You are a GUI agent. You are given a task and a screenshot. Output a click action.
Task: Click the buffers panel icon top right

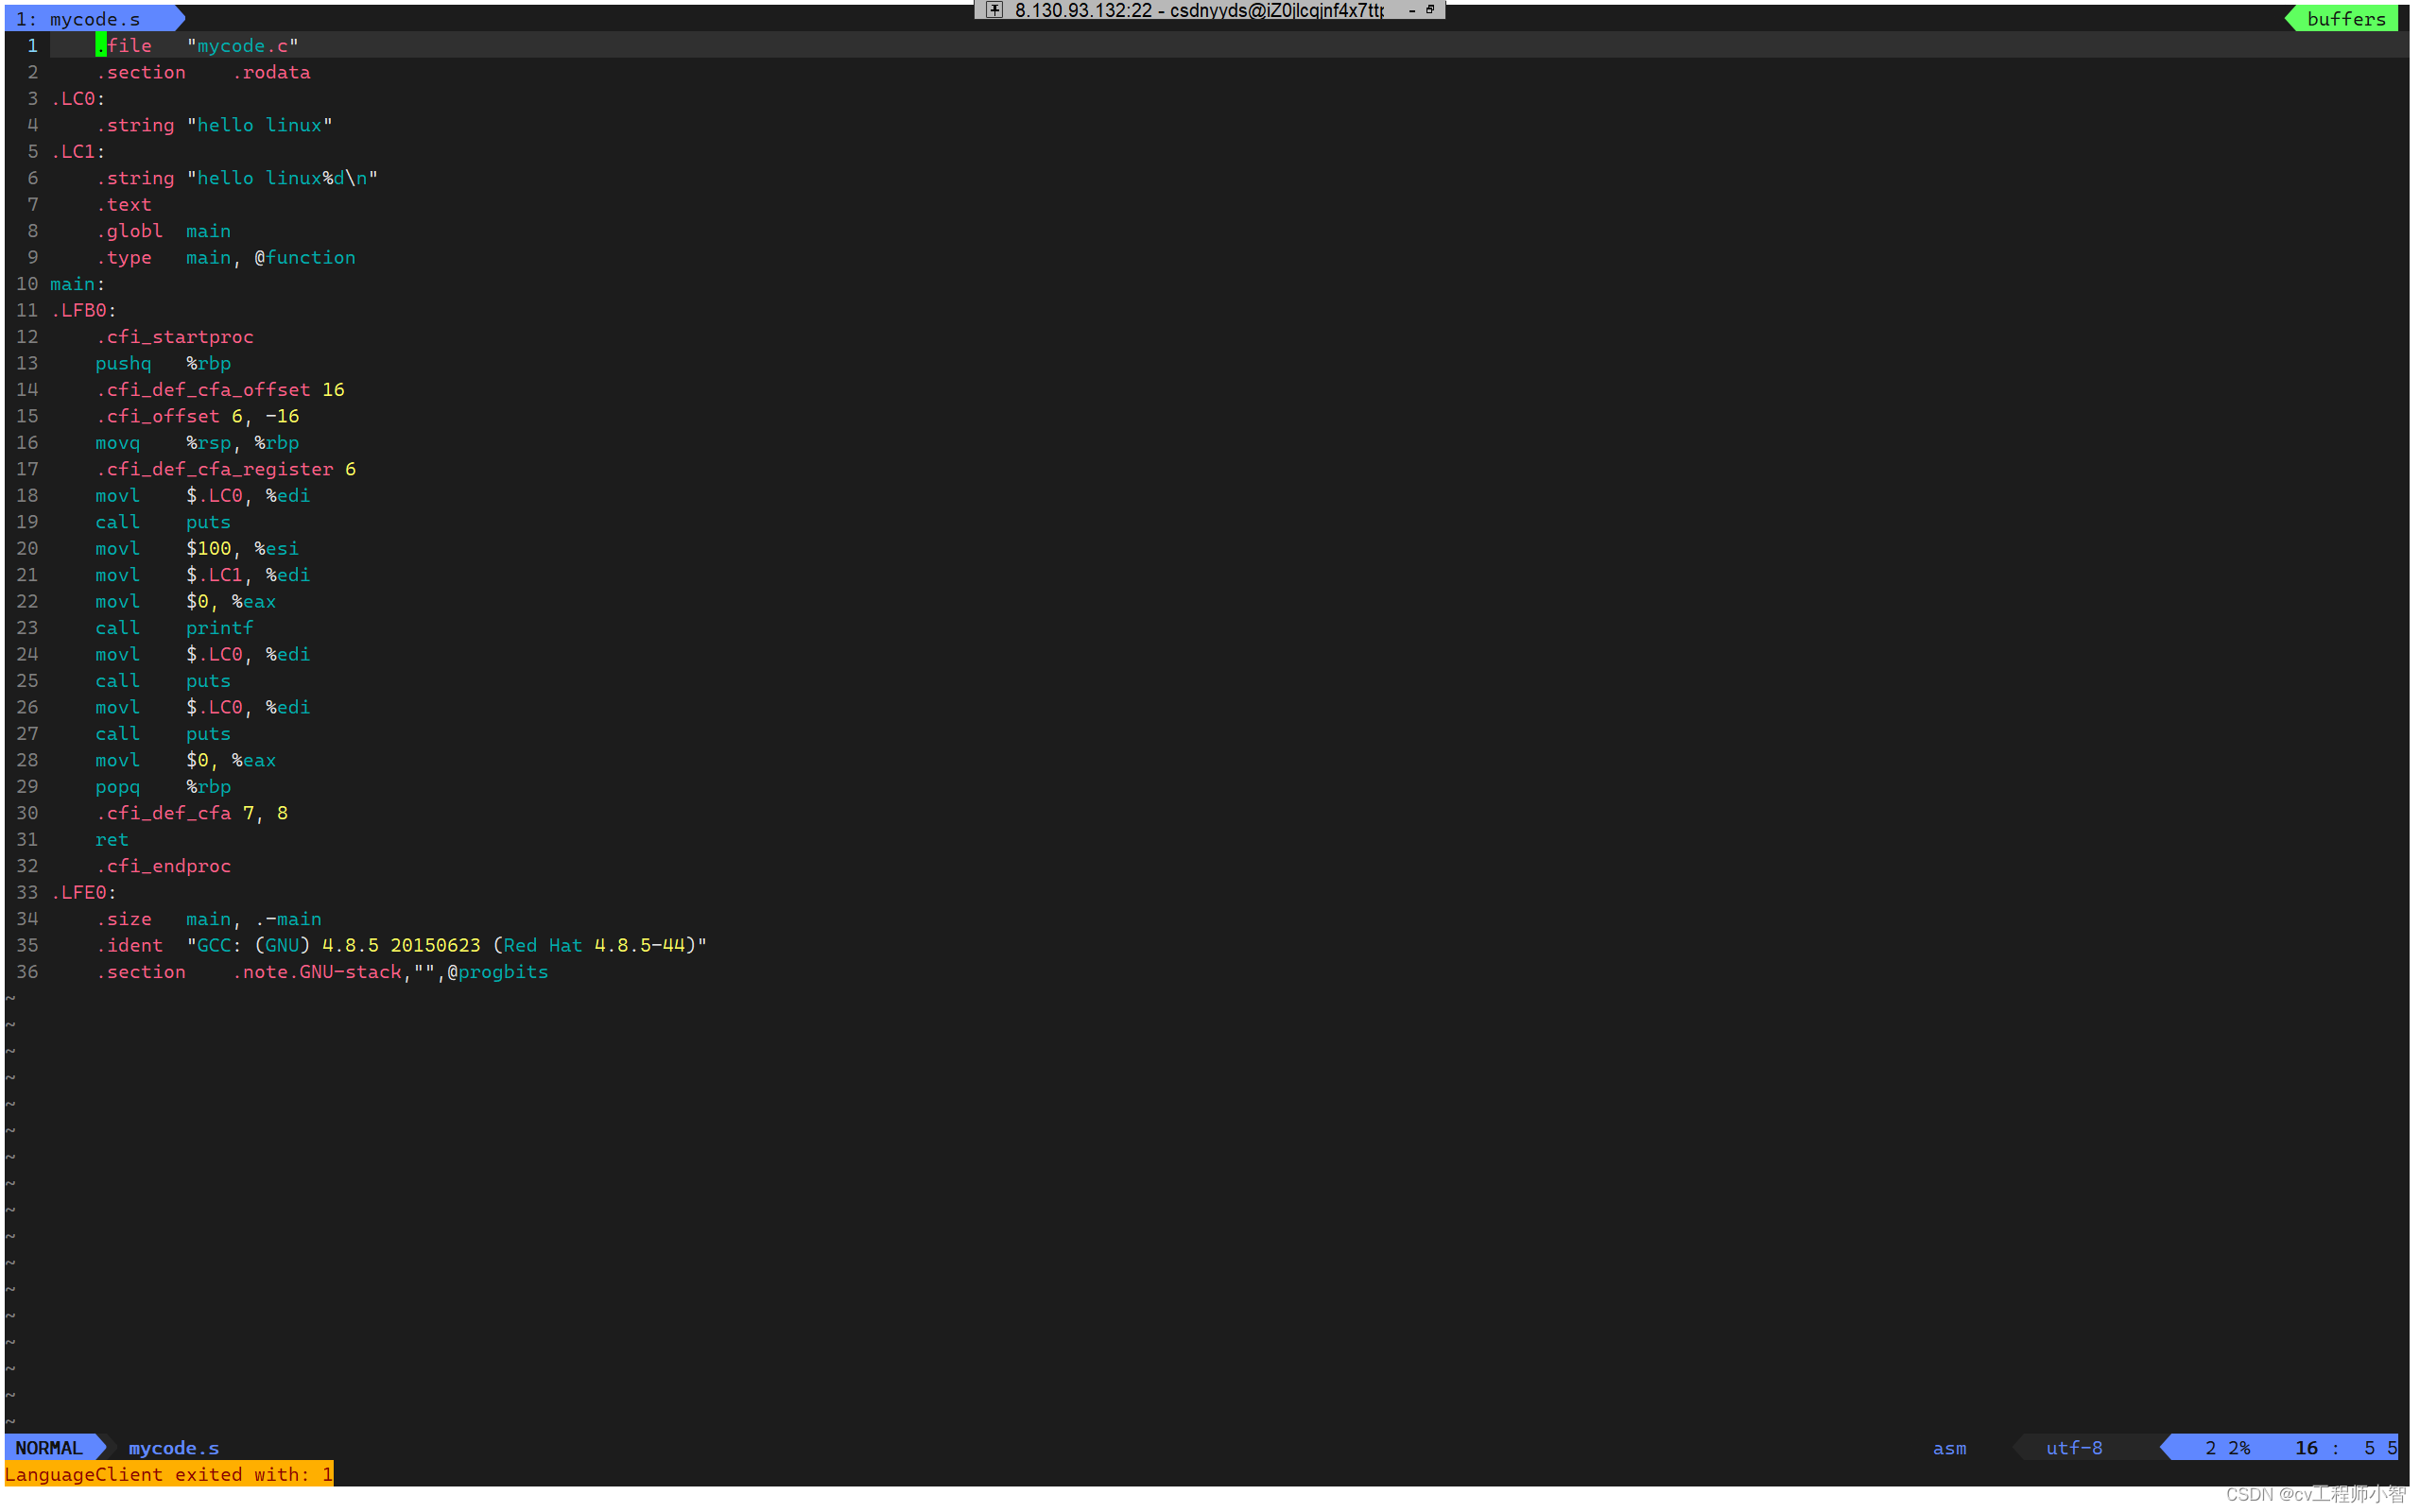tap(2356, 21)
